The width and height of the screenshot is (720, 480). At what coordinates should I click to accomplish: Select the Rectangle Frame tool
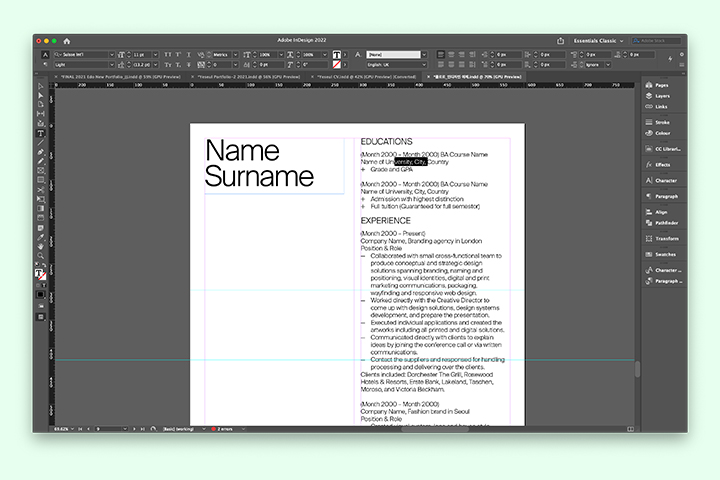[40, 171]
